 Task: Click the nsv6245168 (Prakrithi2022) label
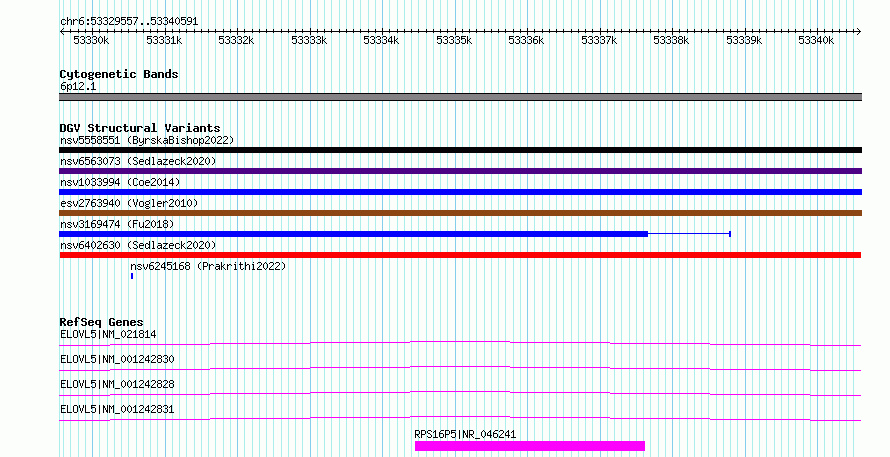pos(208,266)
